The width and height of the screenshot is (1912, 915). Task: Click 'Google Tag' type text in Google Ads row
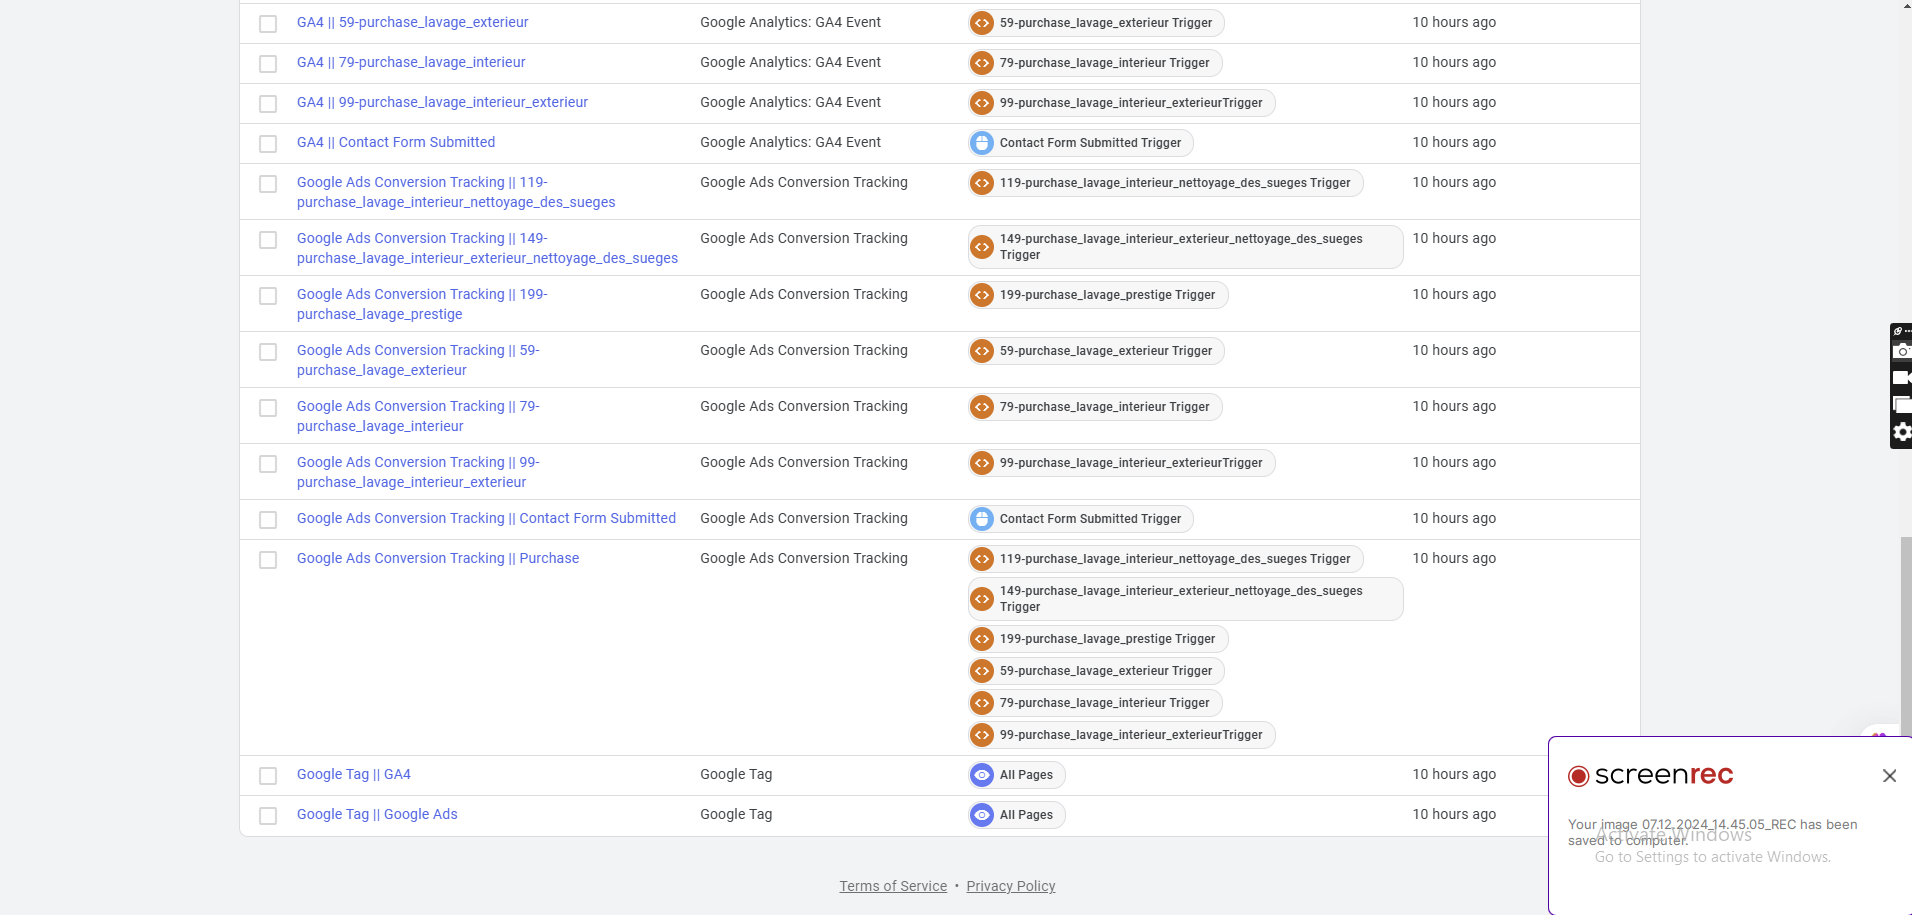point(736,814)
